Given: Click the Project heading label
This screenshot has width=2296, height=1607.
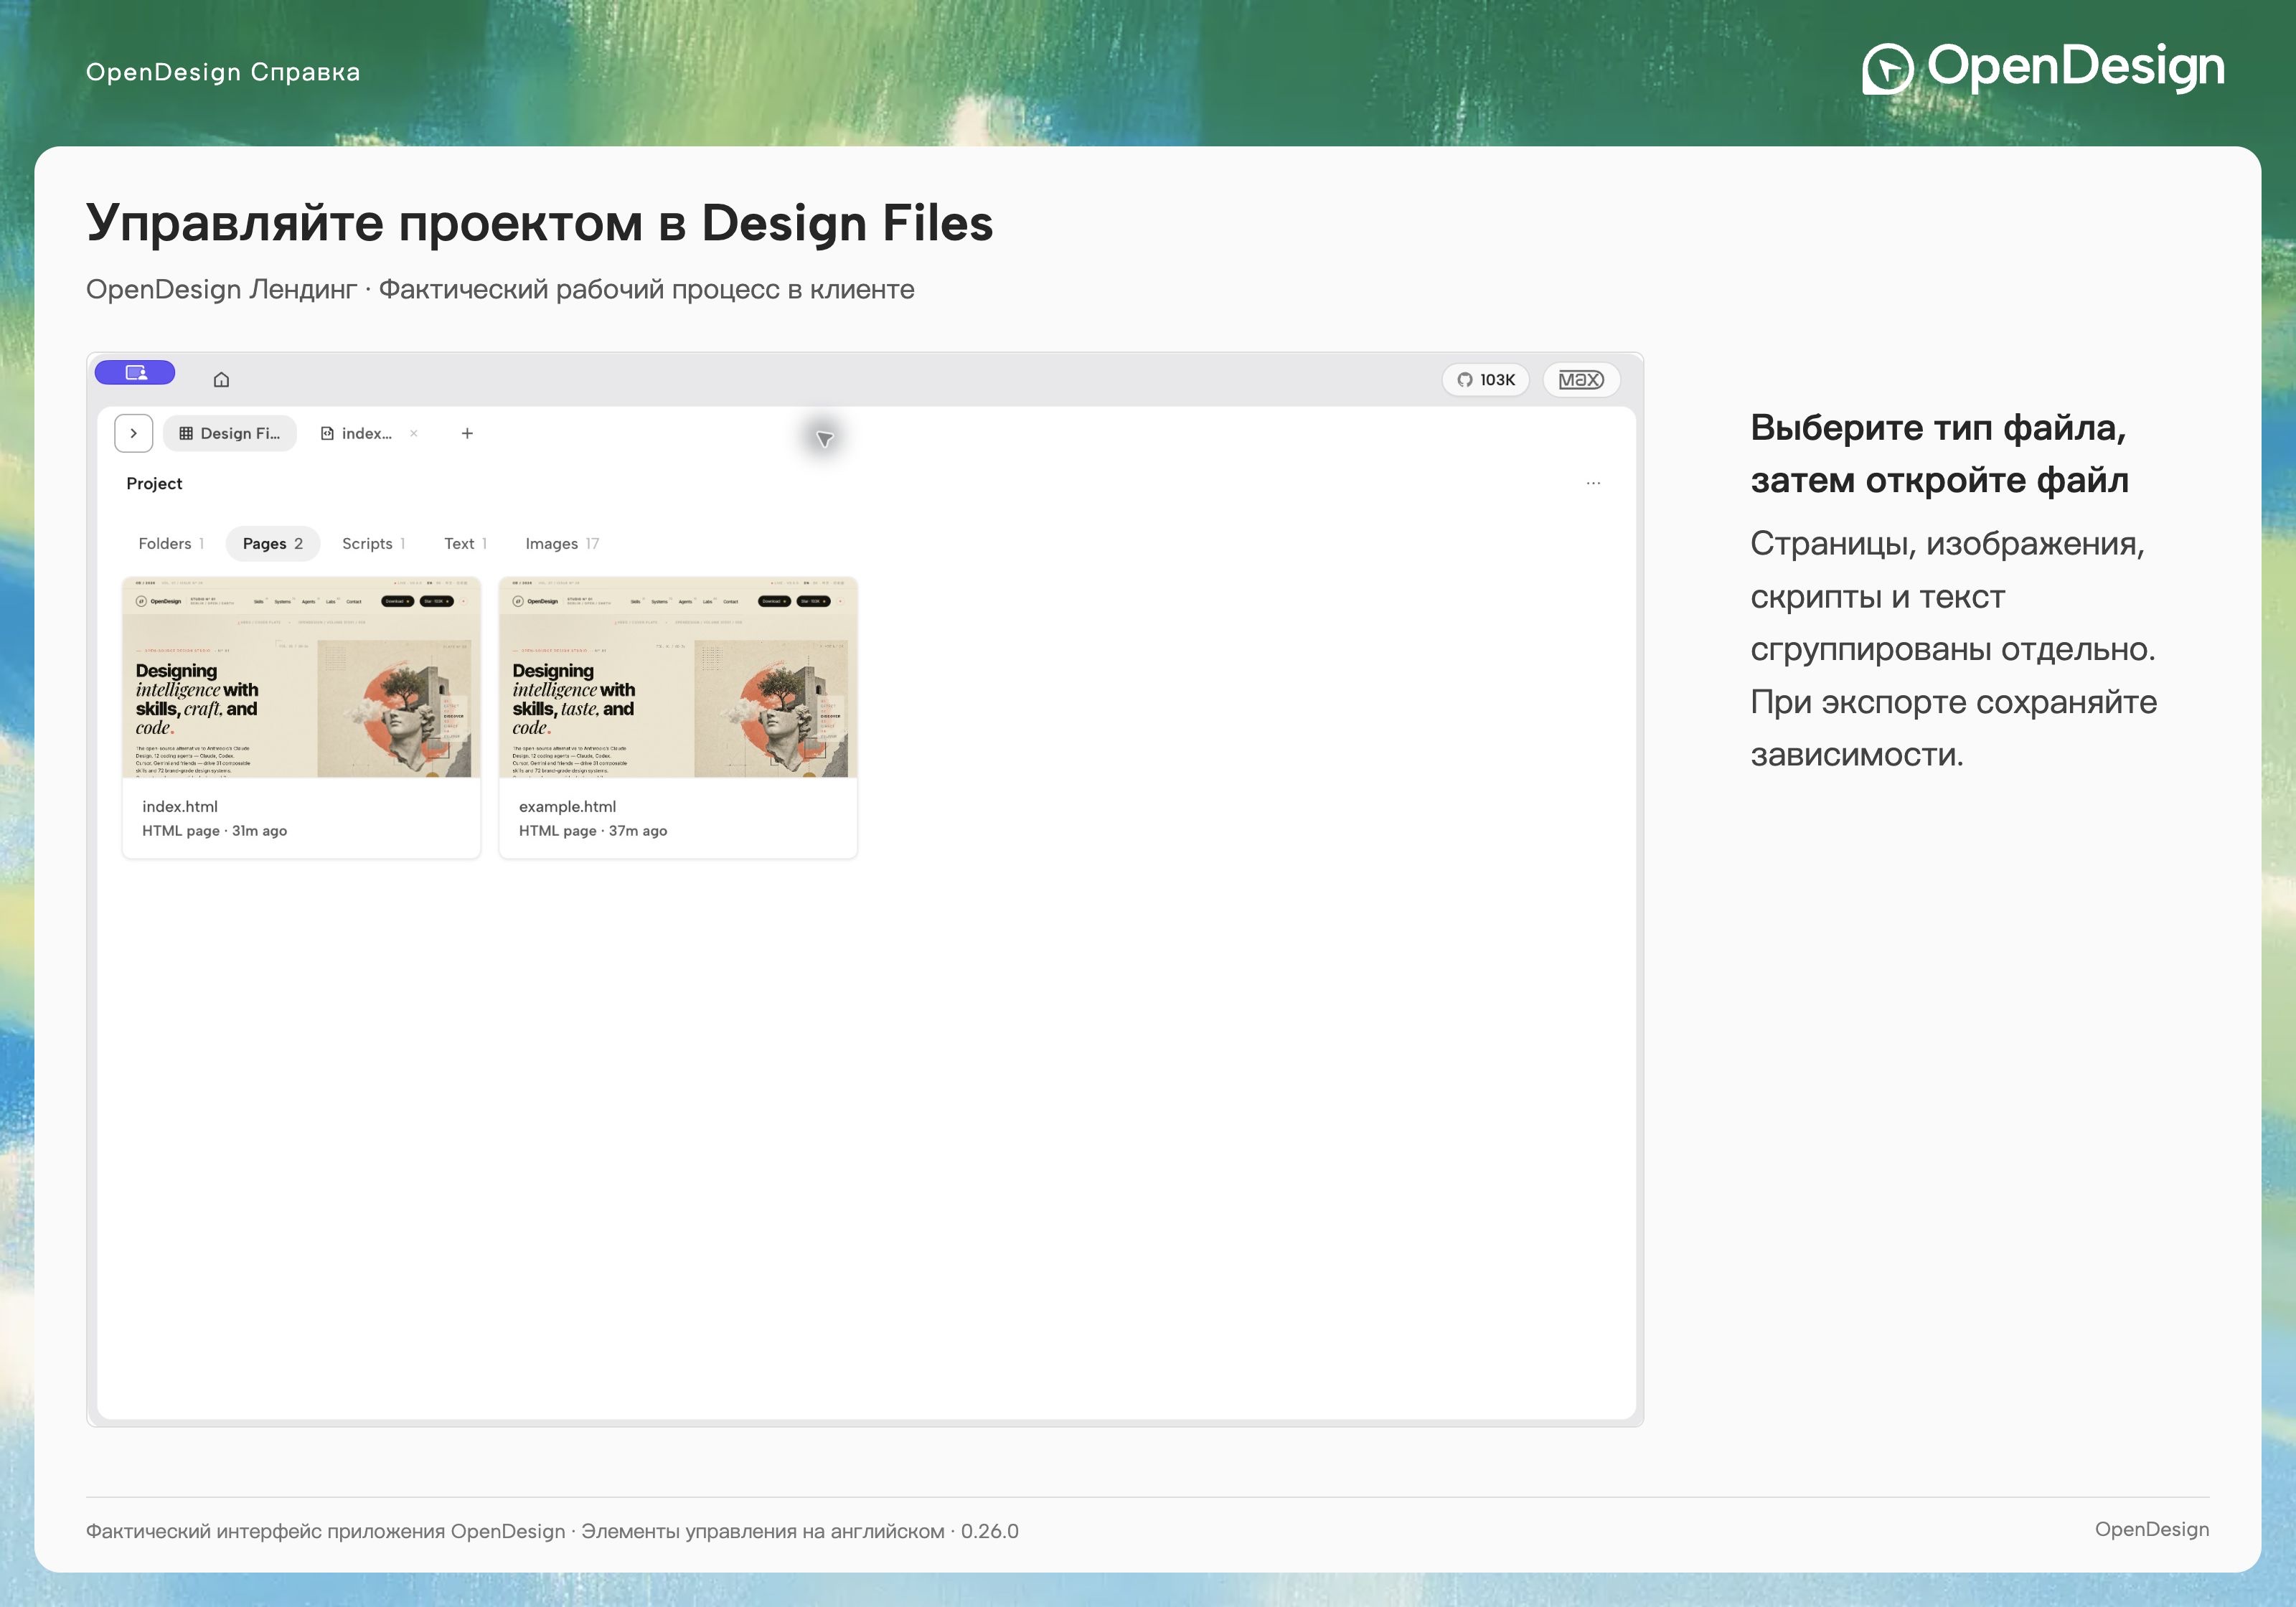Looking at the screenshot, I should pyautogui.click(x=154, y=483).
